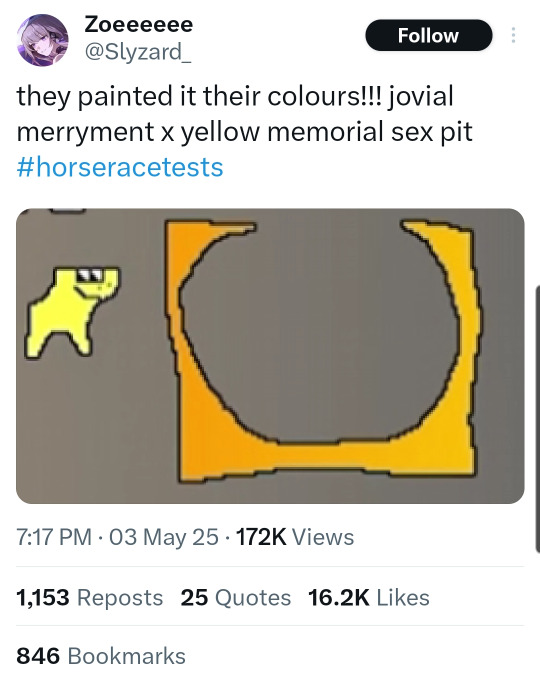View the 1,153 Reposts list
540x679 pixels.
point(90,597)
